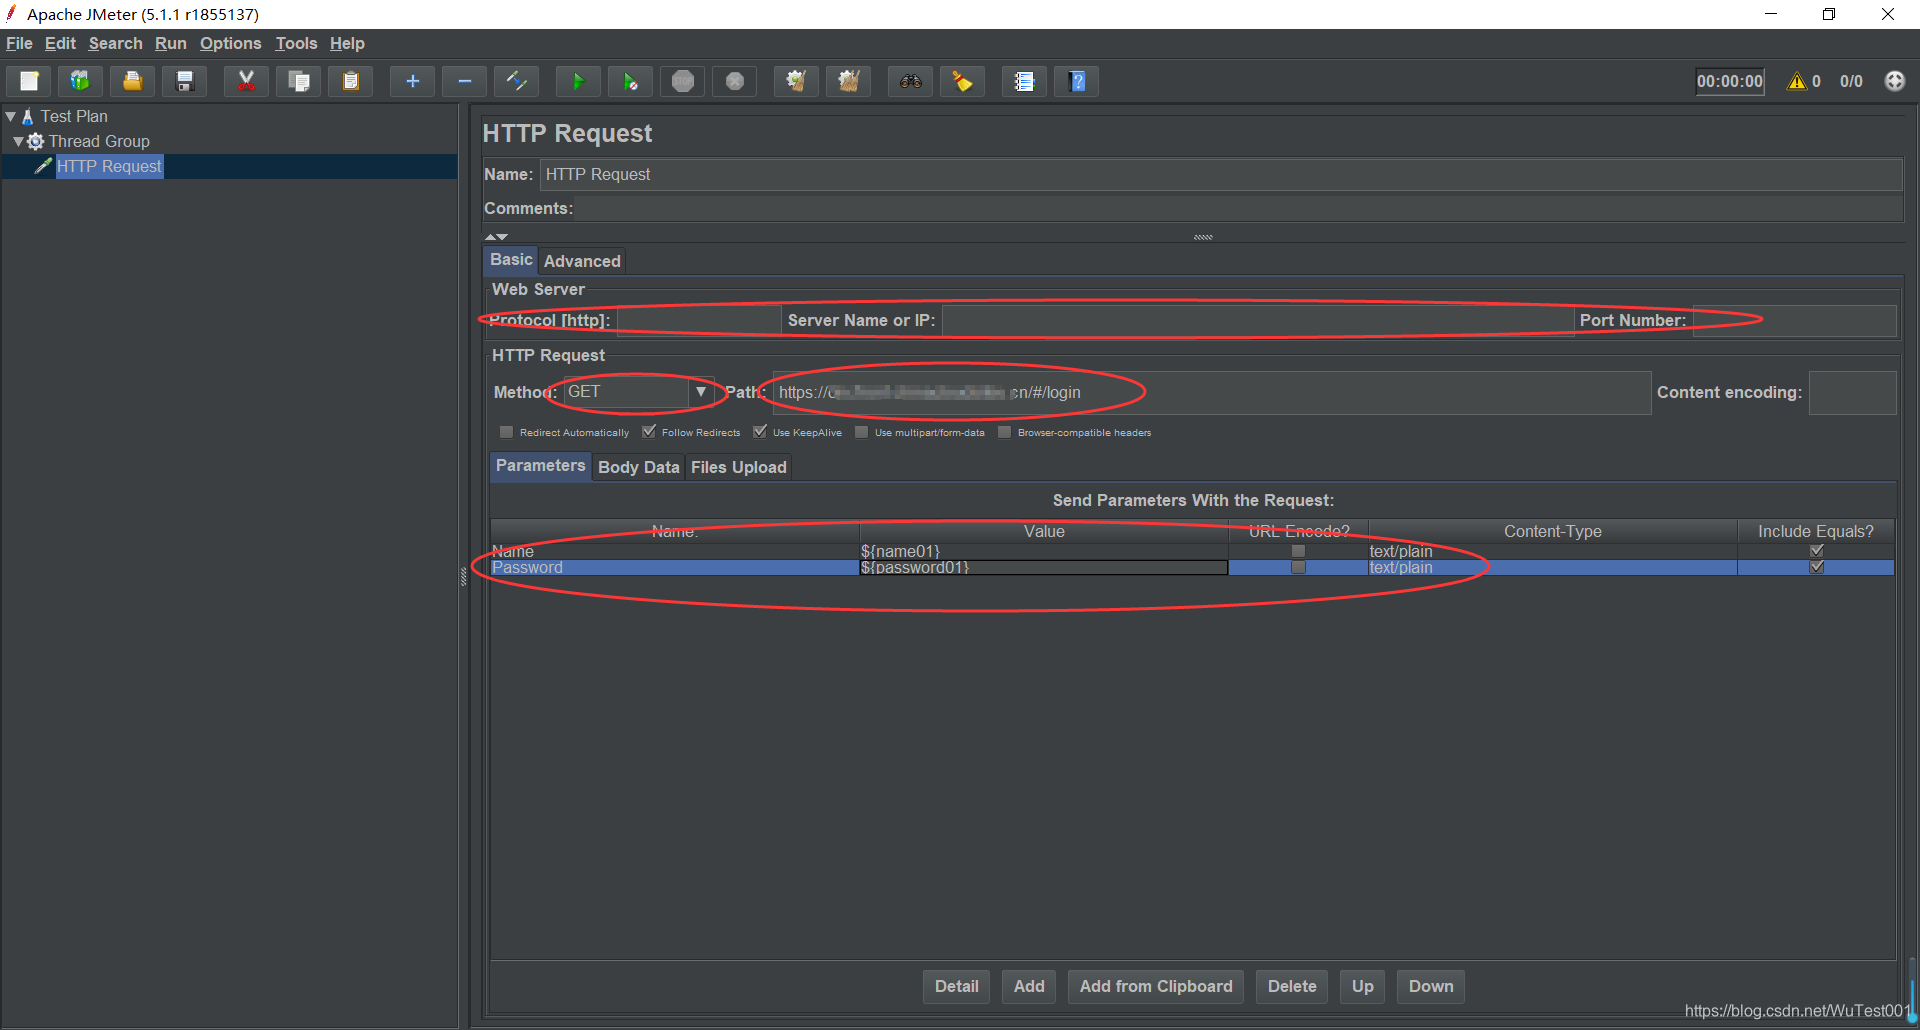This screenshot has height=1030, width=1920.
Task: Clear all results with double broom icon
Action: point(848,81)
